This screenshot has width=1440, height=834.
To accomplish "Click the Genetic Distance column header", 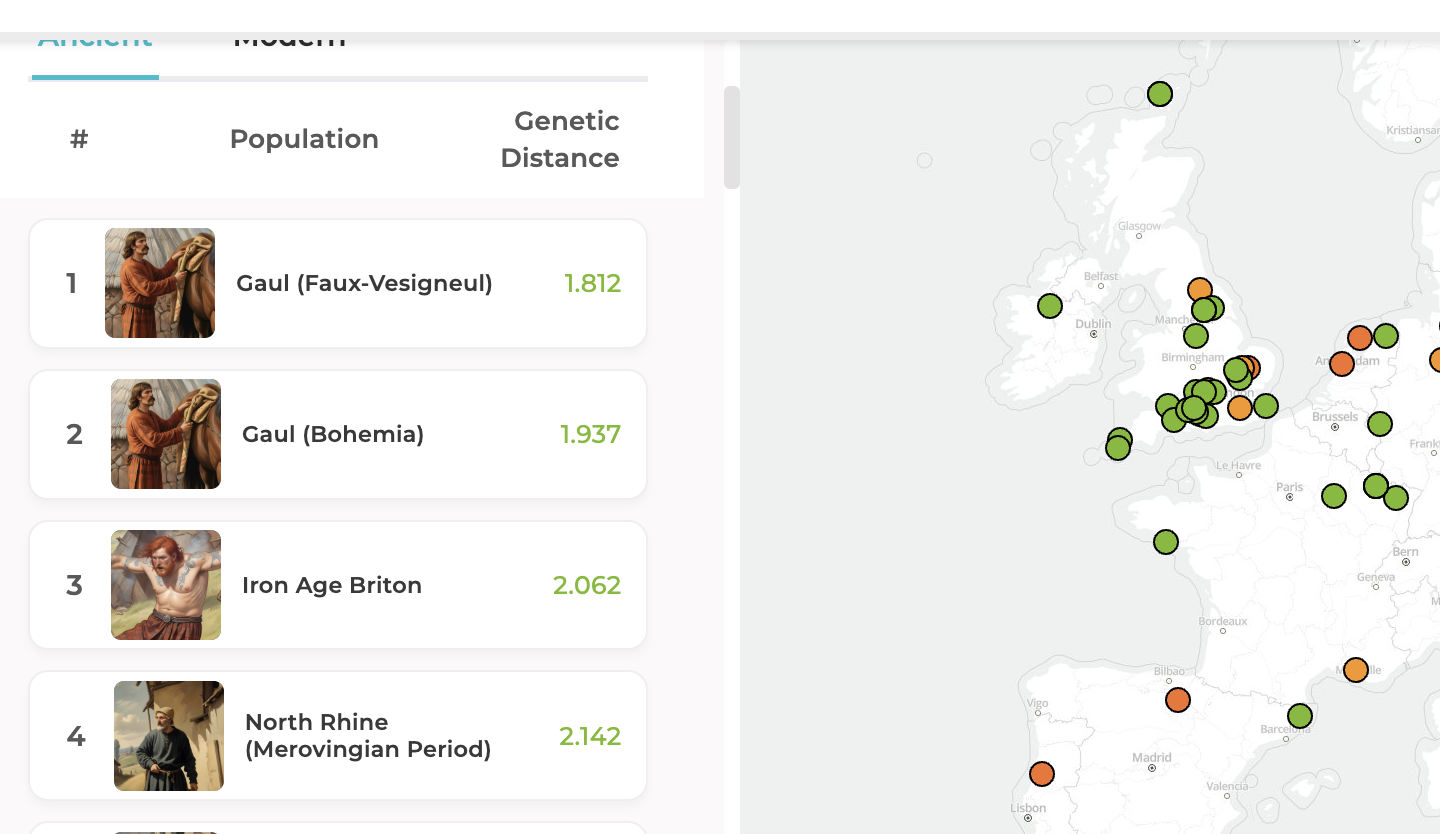I will (x=559, y=139).
